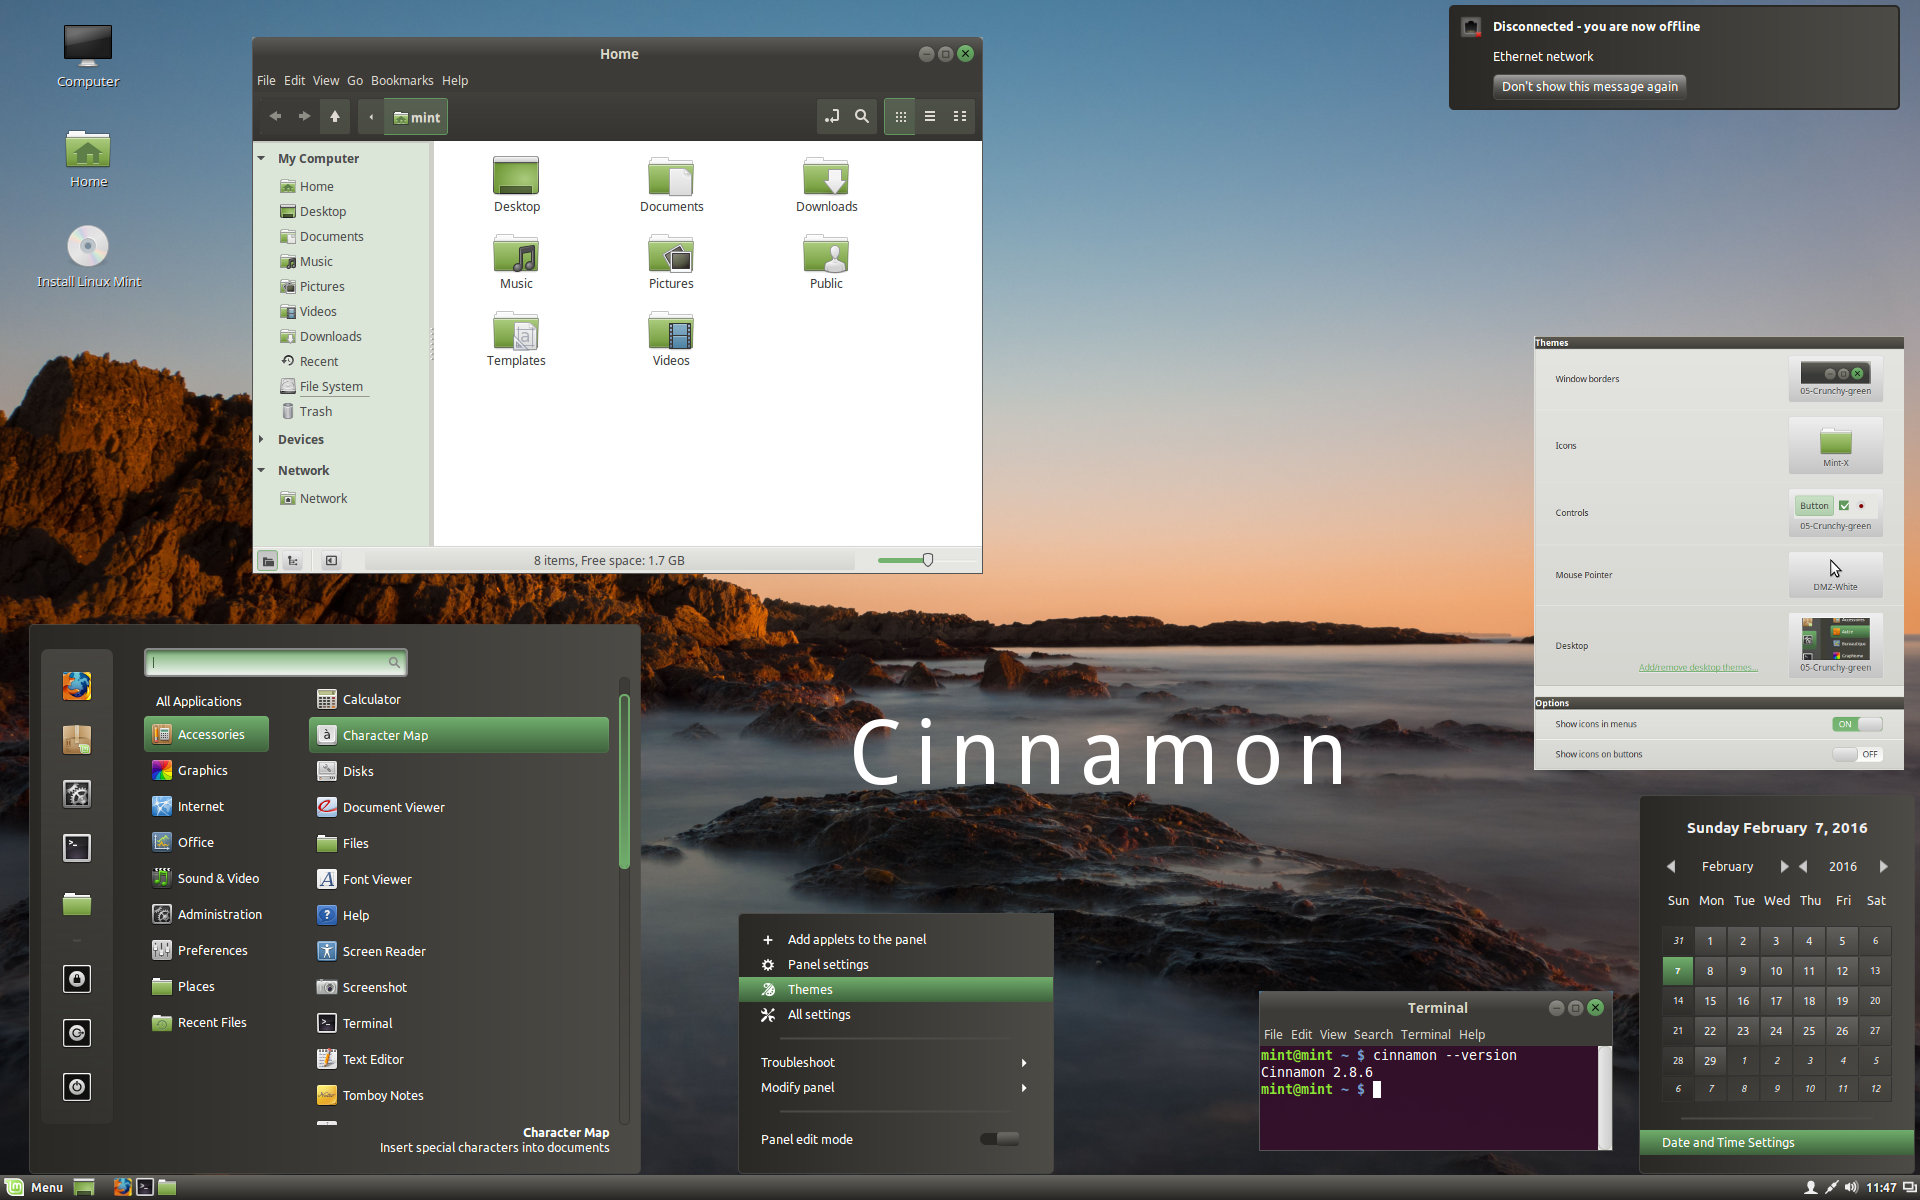This screenshot has height=1200, width=1920.
Task: Switch to icon view in file manager
Action: 900,117
